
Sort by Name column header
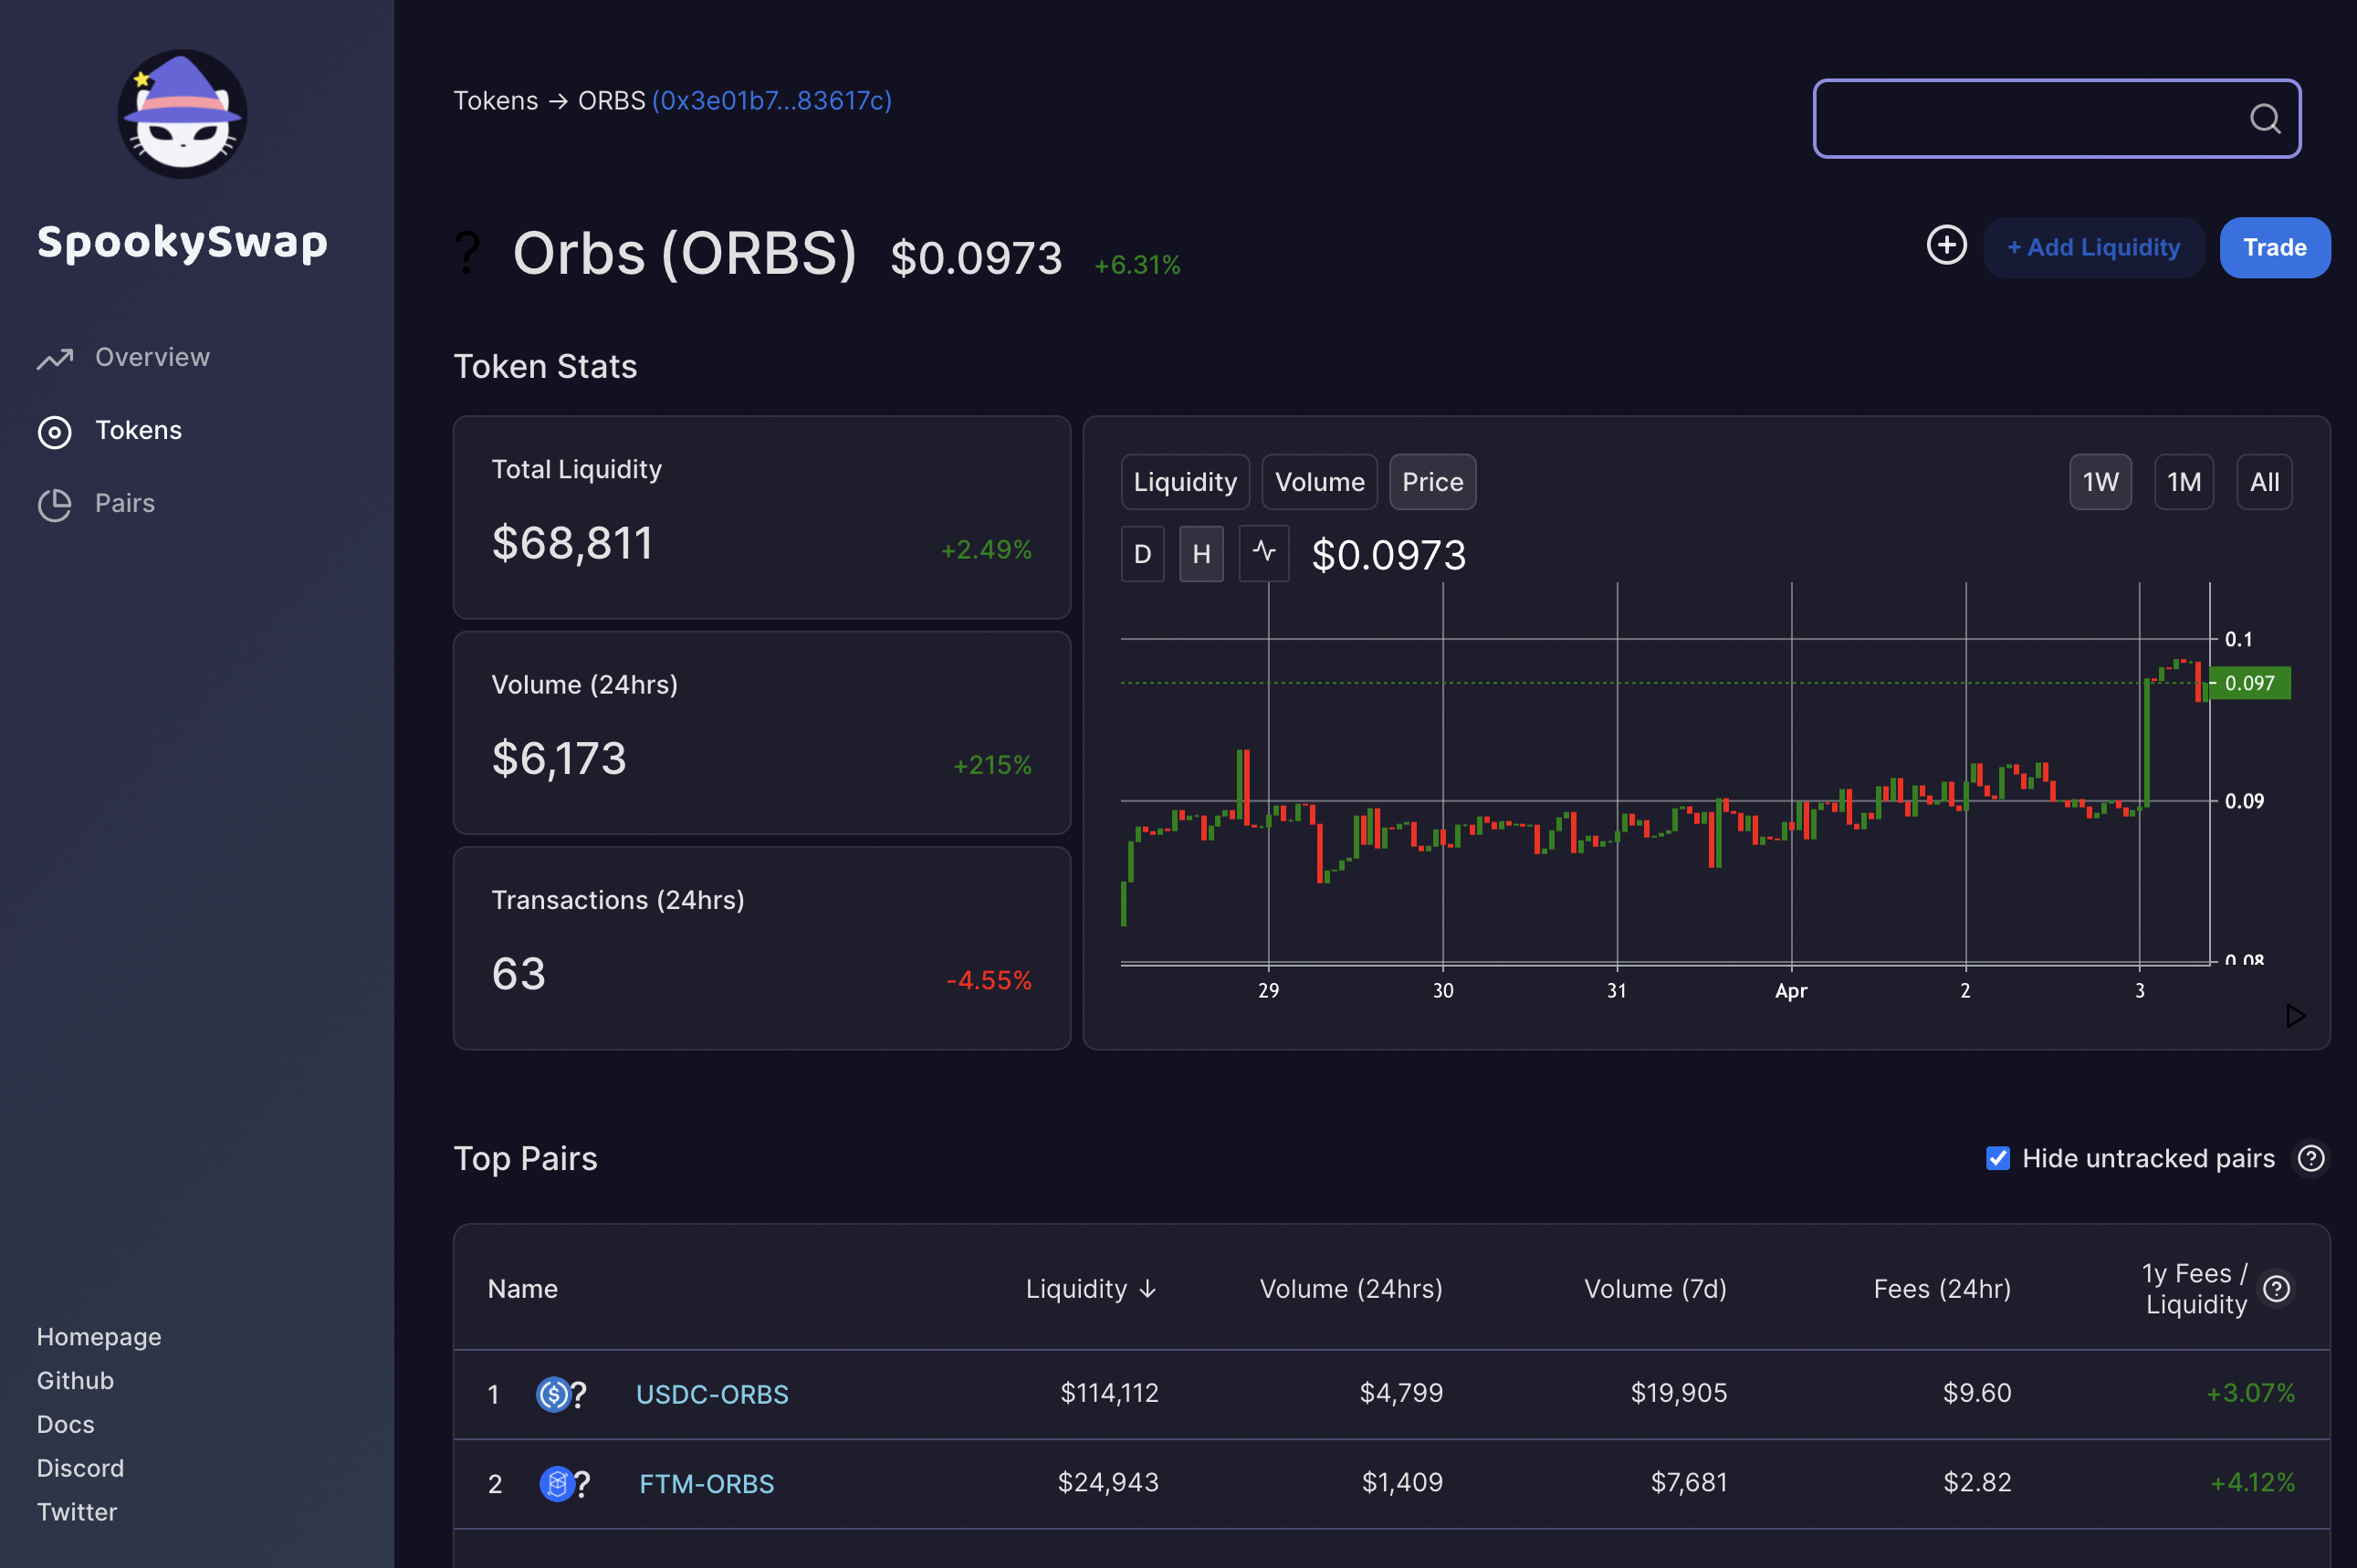[522, 1289]
